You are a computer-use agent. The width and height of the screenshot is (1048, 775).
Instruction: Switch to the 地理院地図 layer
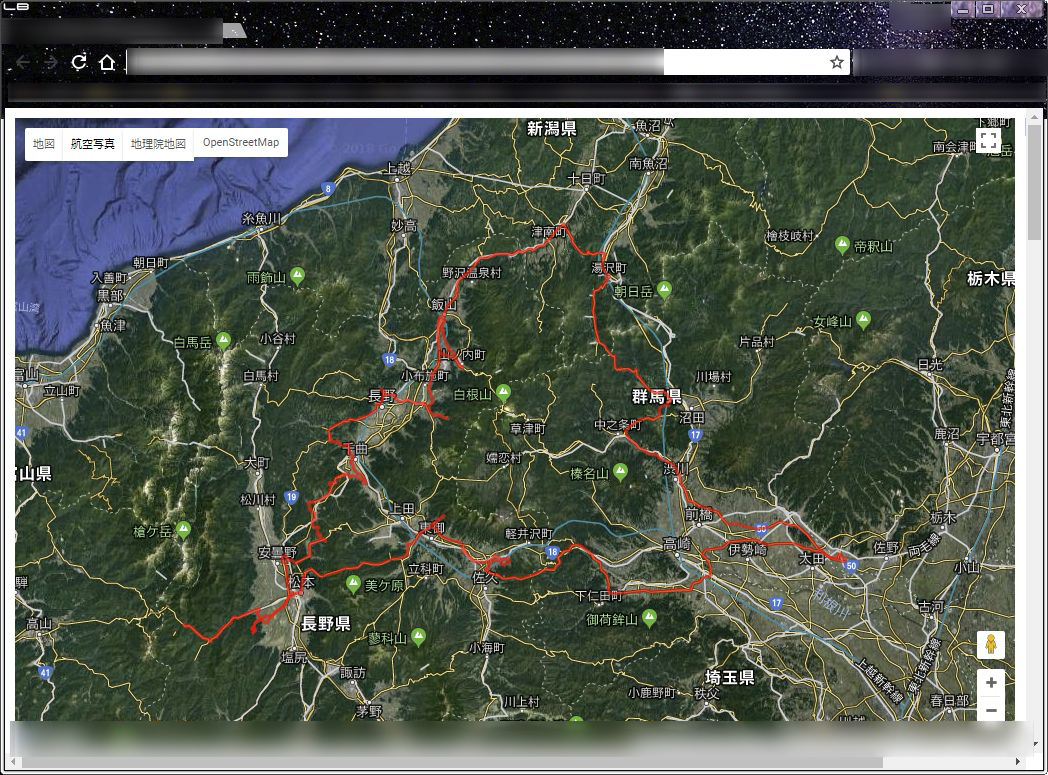158,144
